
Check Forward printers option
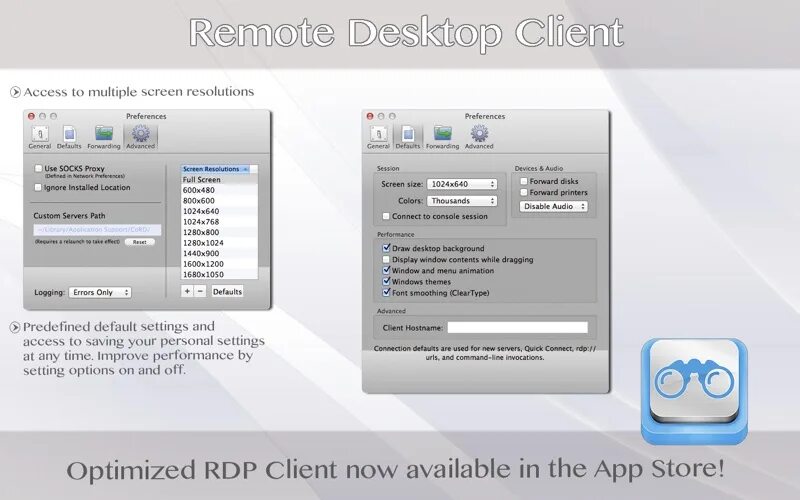[524, 192]
